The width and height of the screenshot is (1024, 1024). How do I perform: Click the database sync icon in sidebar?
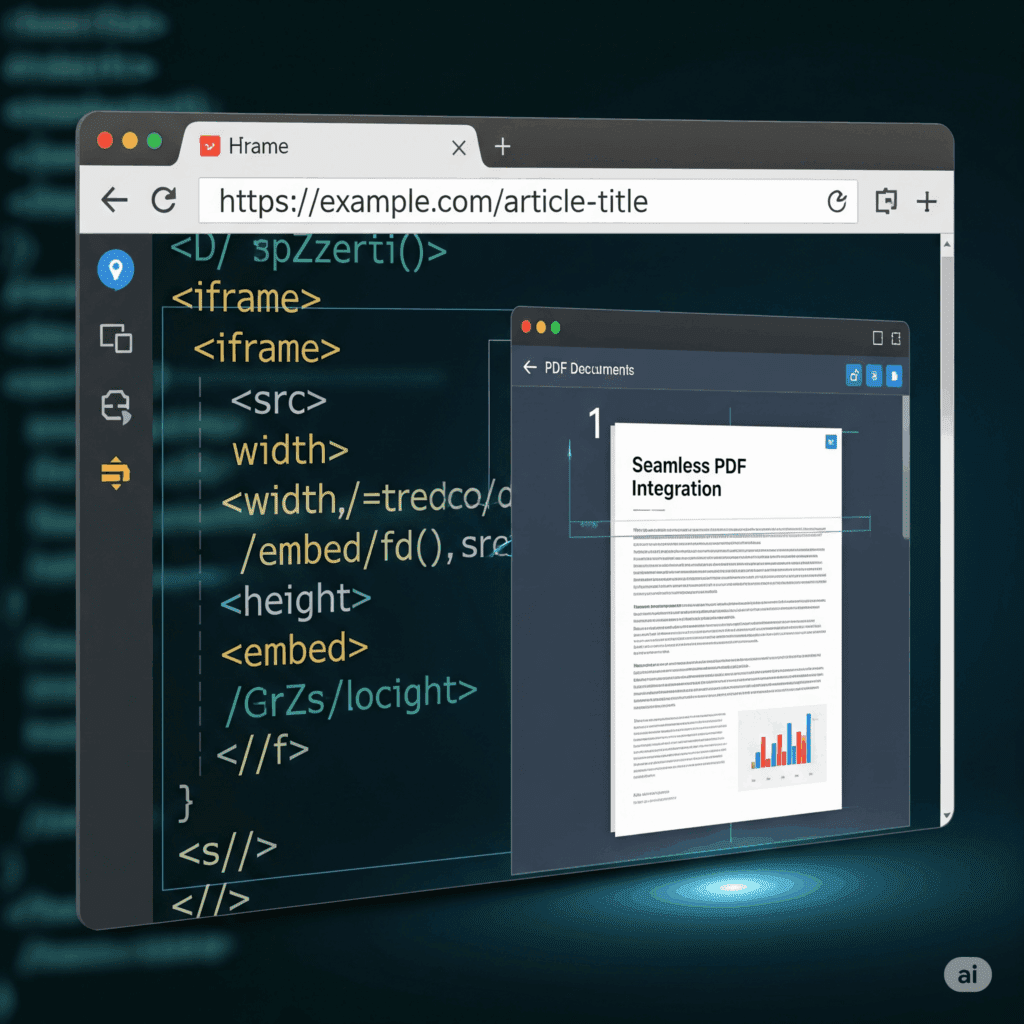pyautogui.click(x=116, y=406)
